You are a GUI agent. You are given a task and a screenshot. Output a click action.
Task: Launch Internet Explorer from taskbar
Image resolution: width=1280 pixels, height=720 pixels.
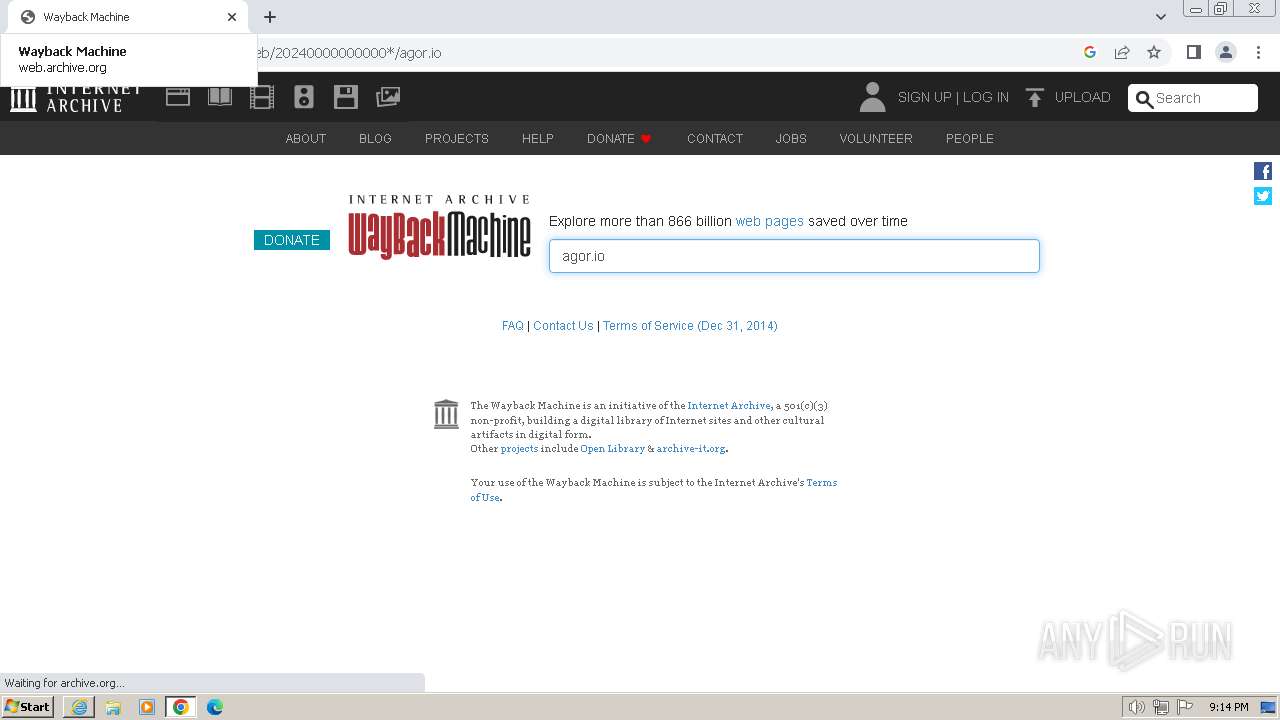pos(79,707)
